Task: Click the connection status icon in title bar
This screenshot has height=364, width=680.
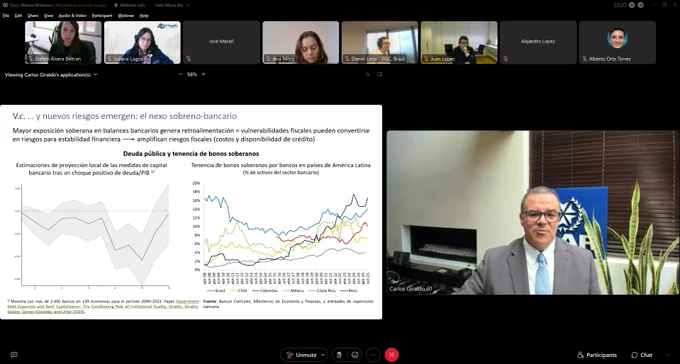Action: 641,5
